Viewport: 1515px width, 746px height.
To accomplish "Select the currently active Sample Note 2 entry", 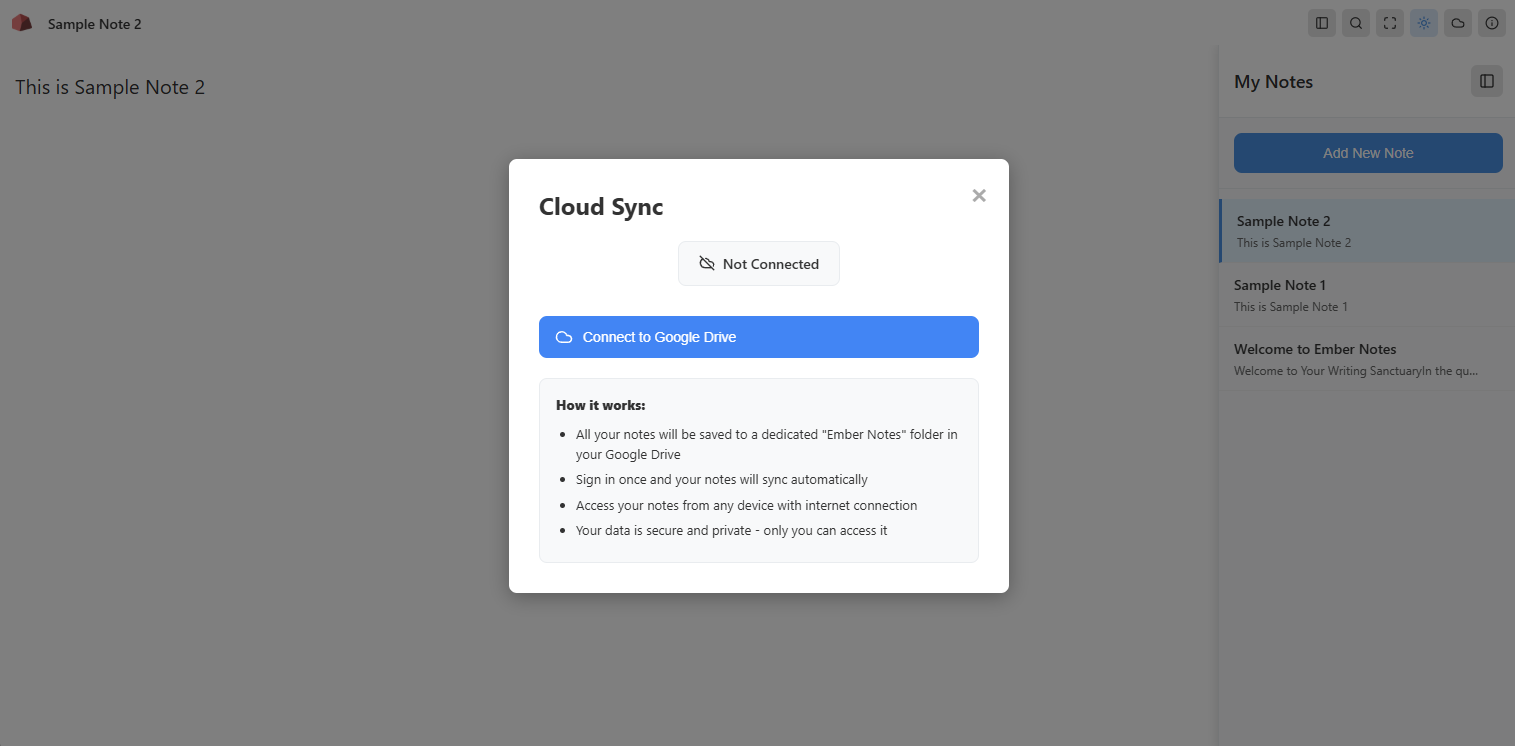I will [x=1367, y=230].
